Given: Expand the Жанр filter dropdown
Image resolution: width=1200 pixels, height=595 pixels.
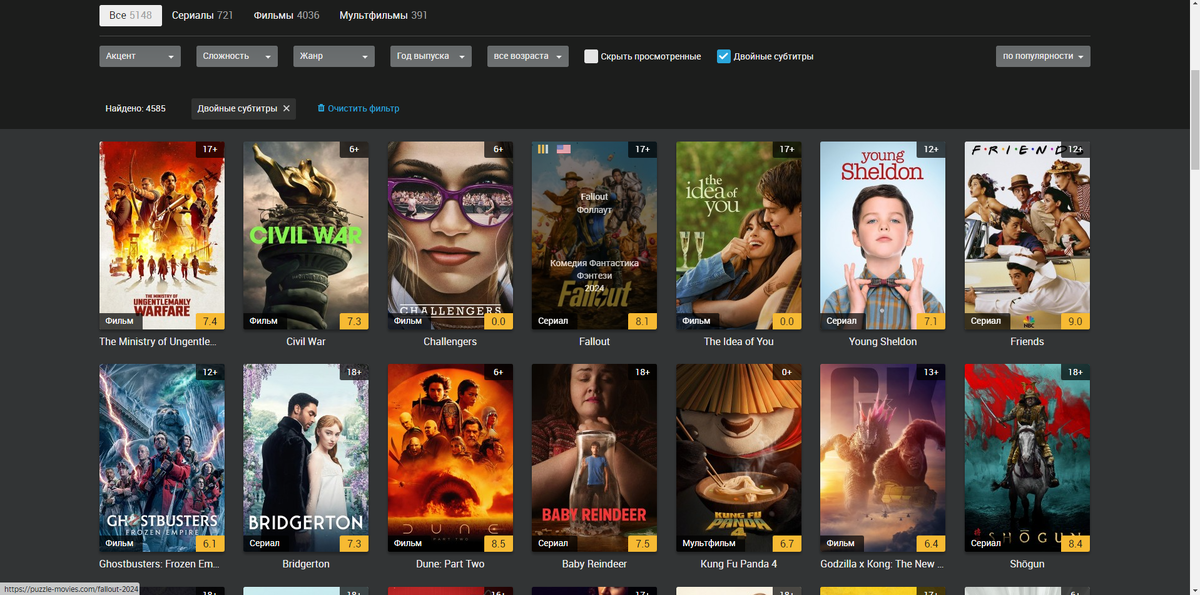Looking at the screenshot, I should coord(334,56).
